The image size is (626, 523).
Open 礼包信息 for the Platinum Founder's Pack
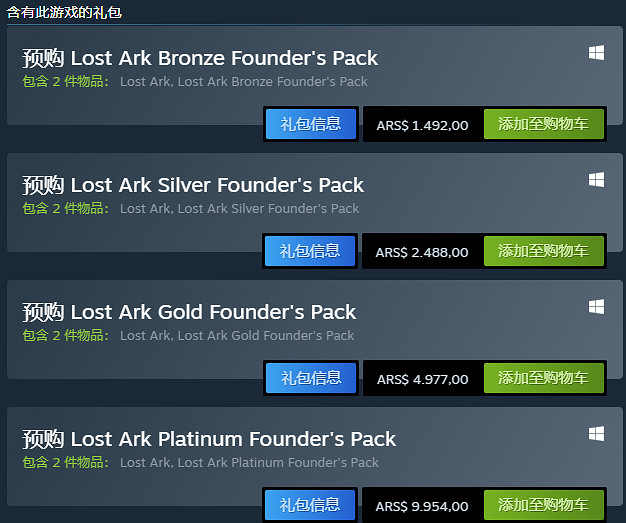tap(311, 505)
